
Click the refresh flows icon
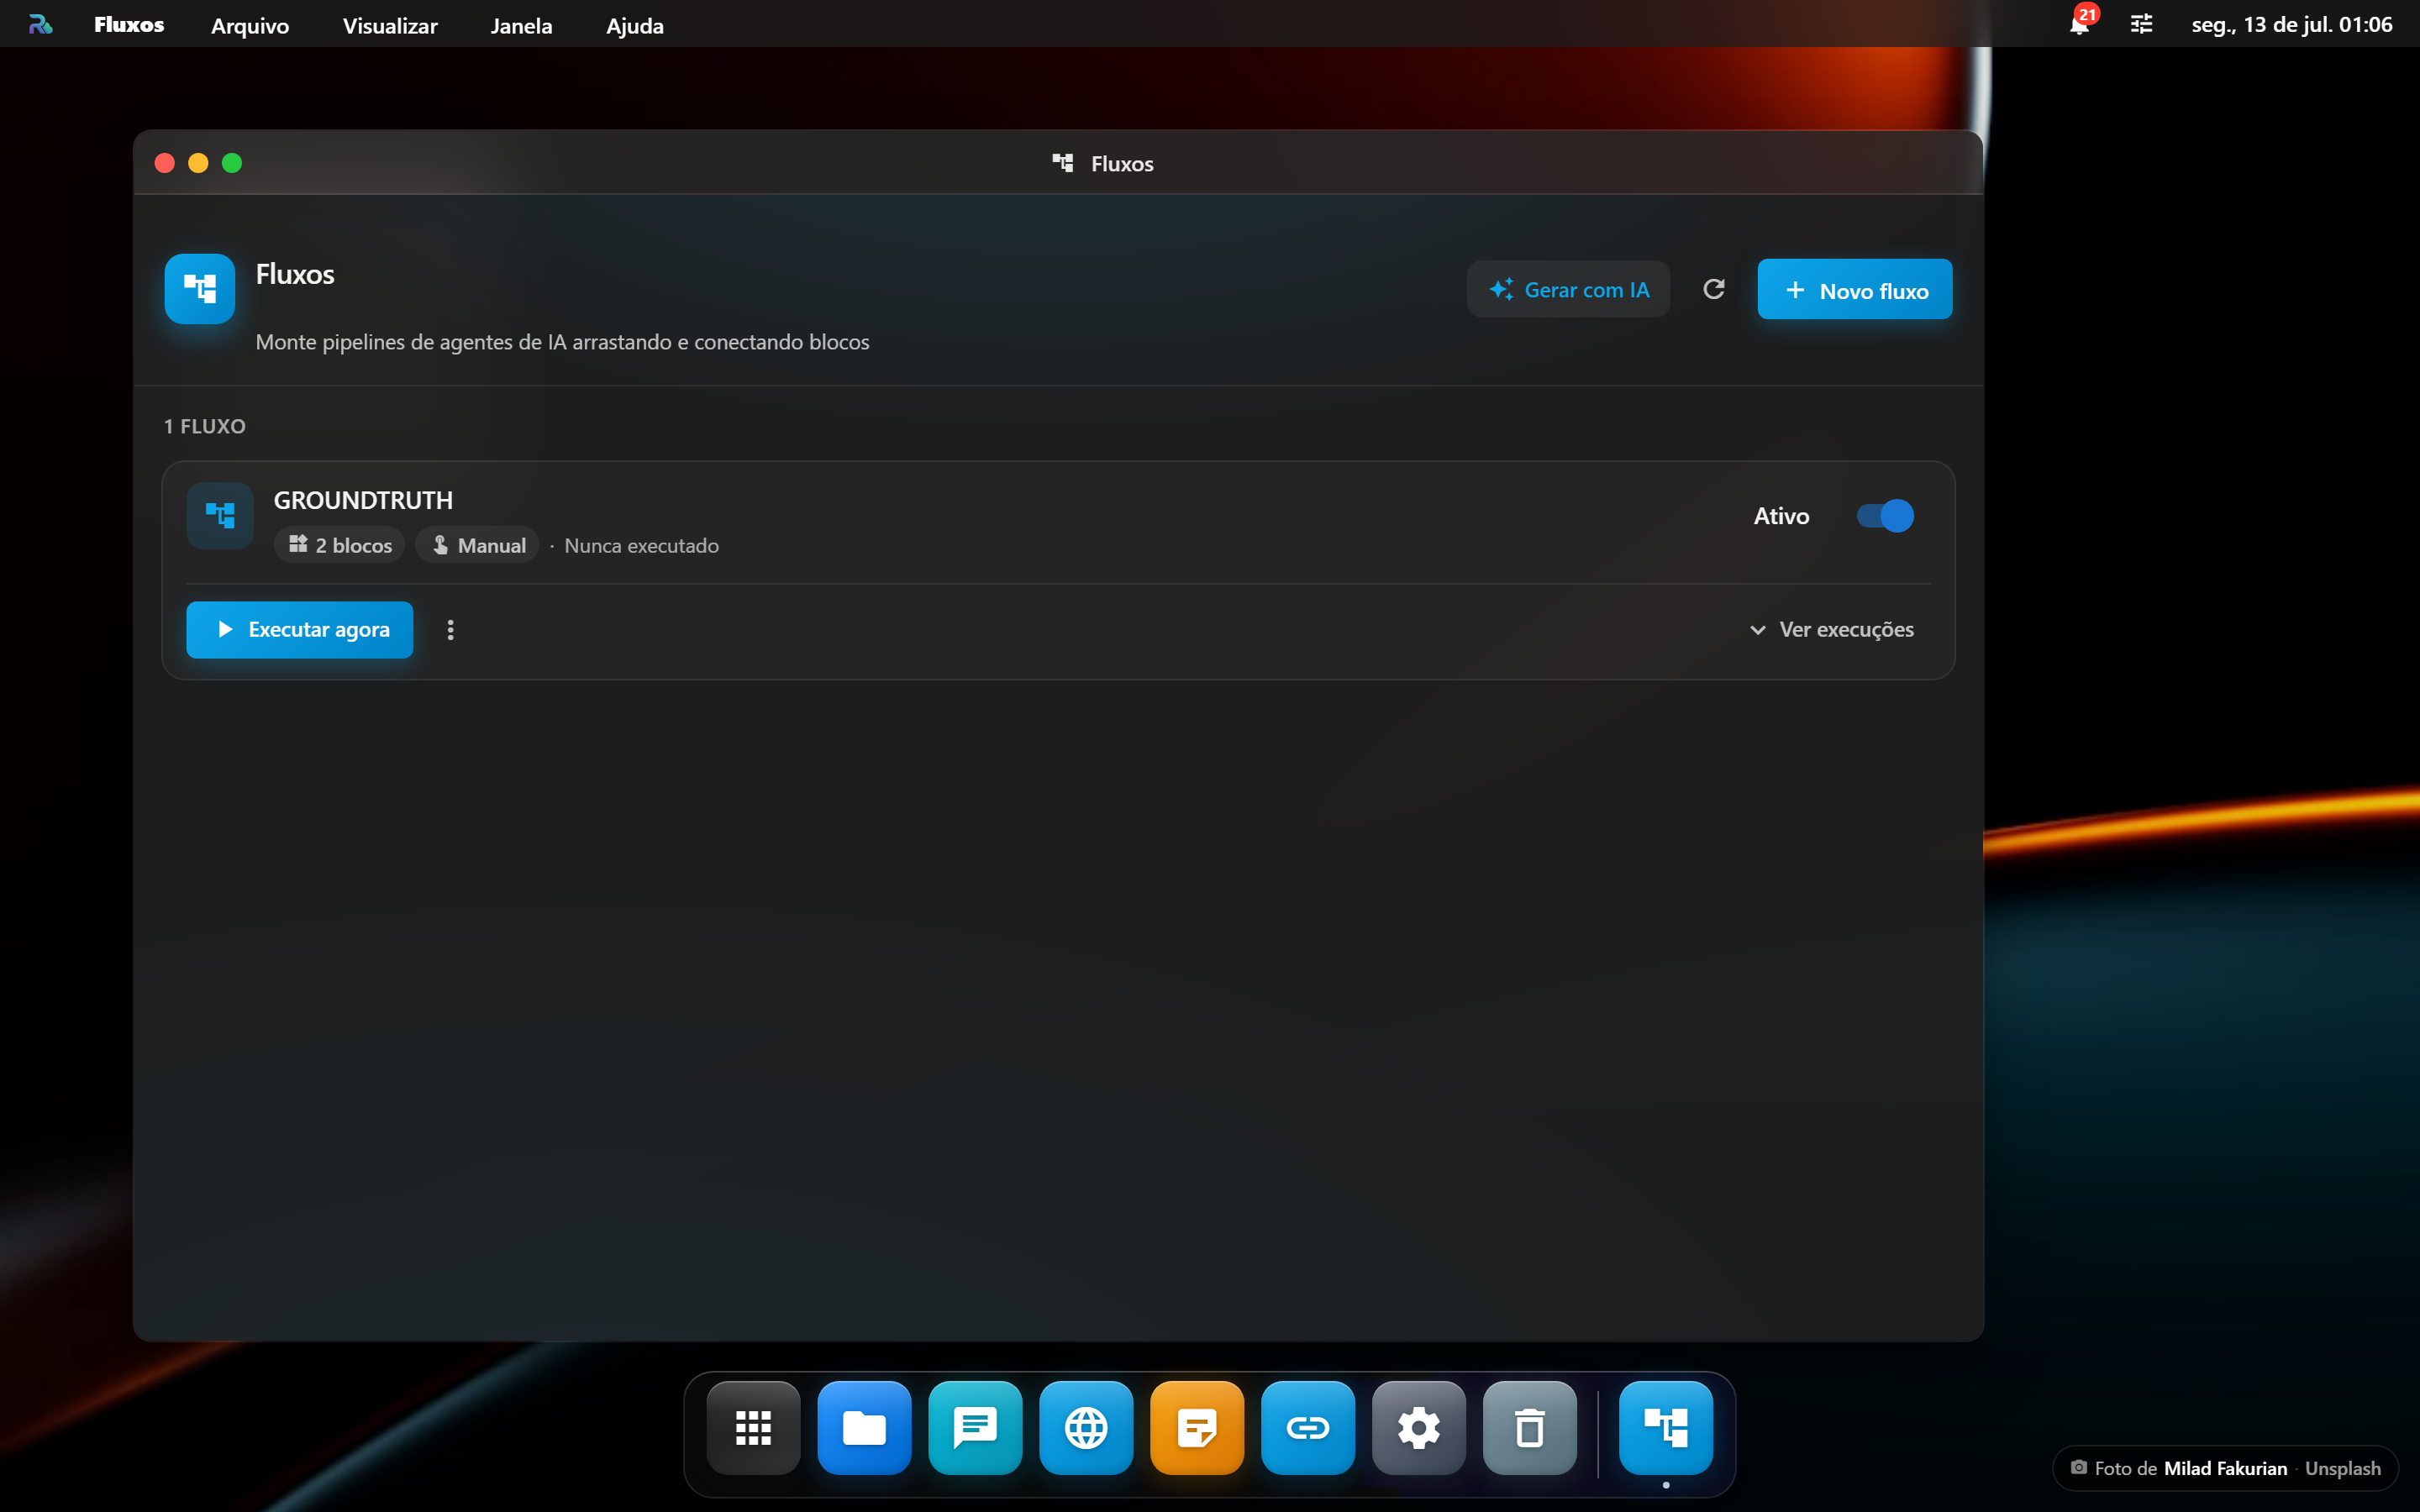[x=1713, y=290]
